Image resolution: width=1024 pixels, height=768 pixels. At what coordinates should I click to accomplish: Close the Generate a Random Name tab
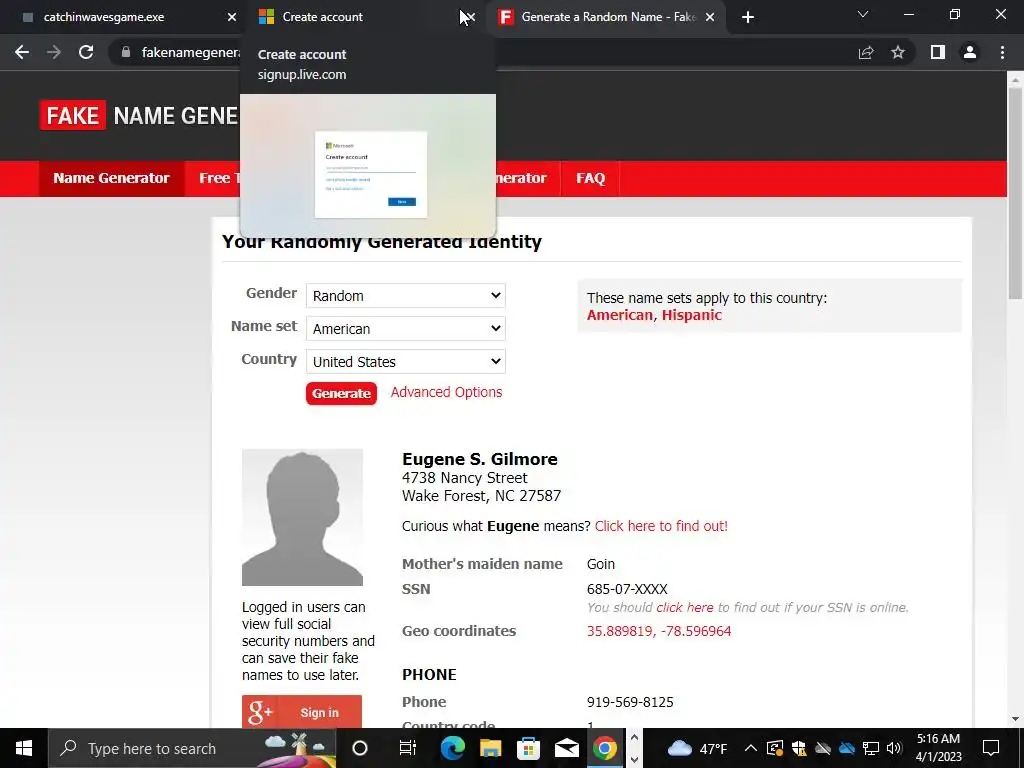710,17
